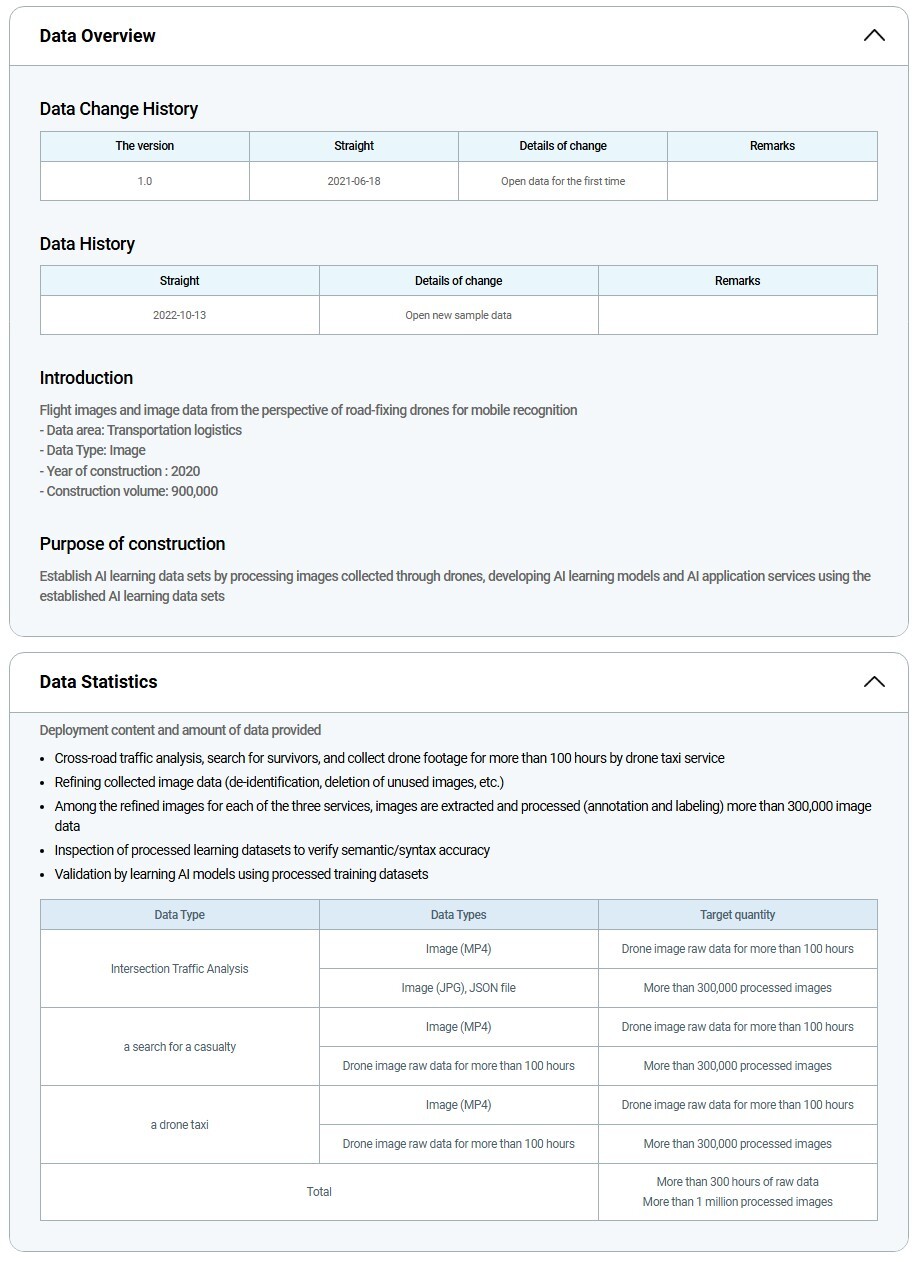Click the Data Statistics heading

coord(99,682)
